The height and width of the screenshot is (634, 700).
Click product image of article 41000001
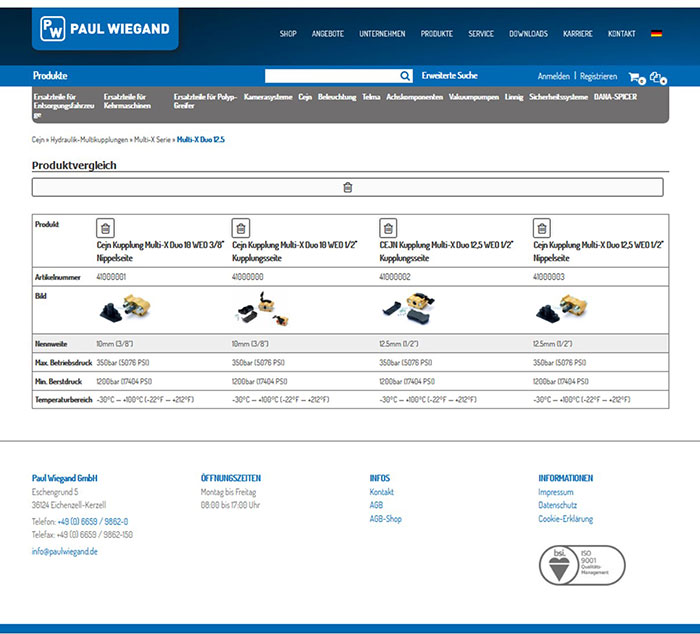click(125, 309)
